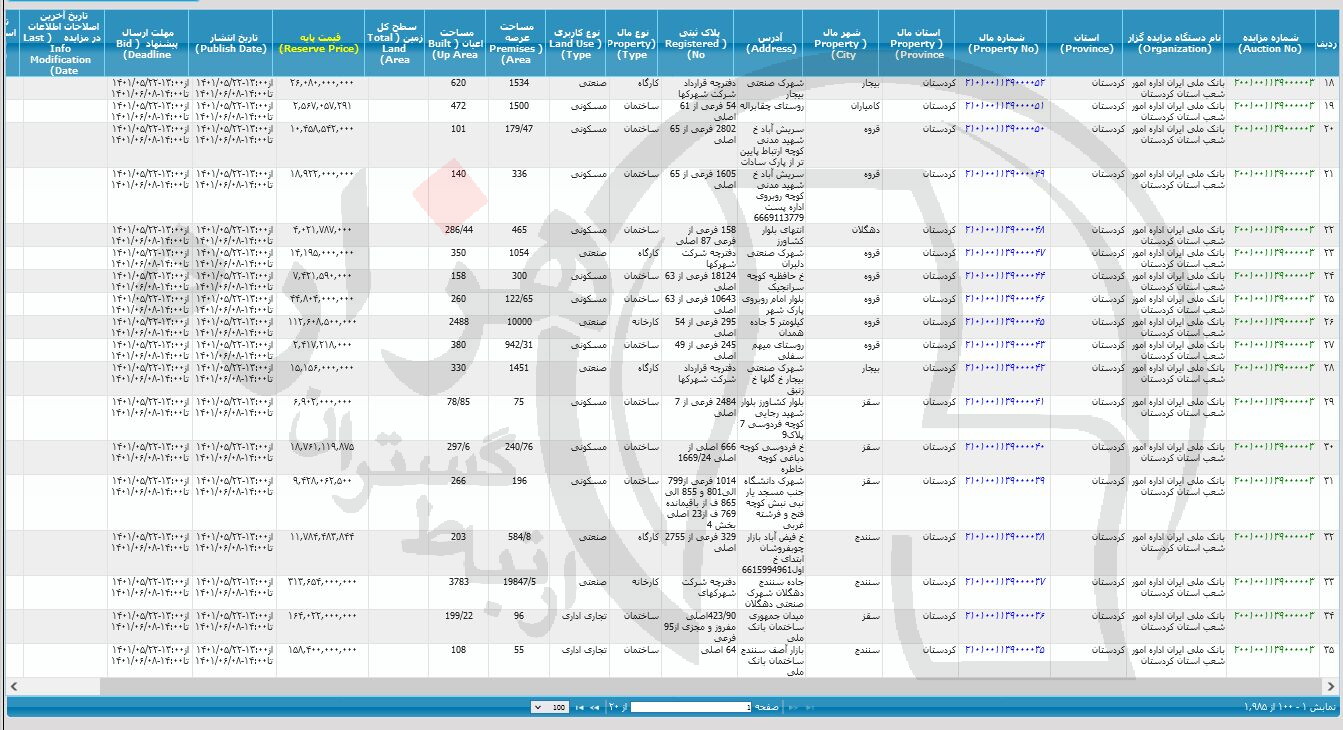Sort by the Reserve Price column header
Viewport: 1343px width, 730px height.
click(318, 42)
